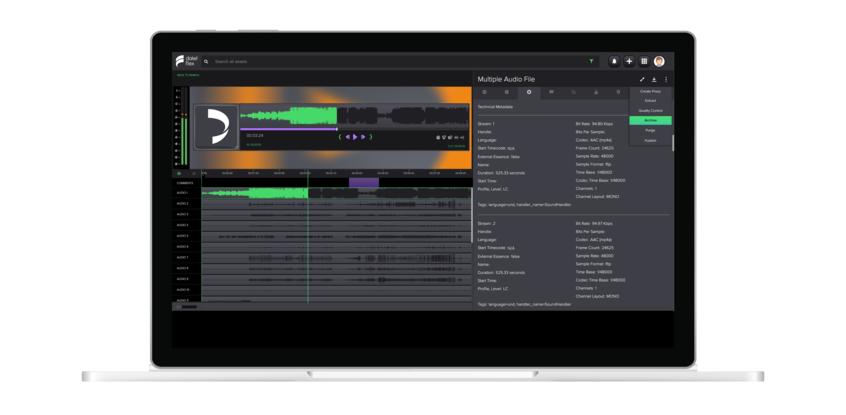Click the timeline horizontal zoom scrollbar
846x415 pixels.
coord(187,307)
